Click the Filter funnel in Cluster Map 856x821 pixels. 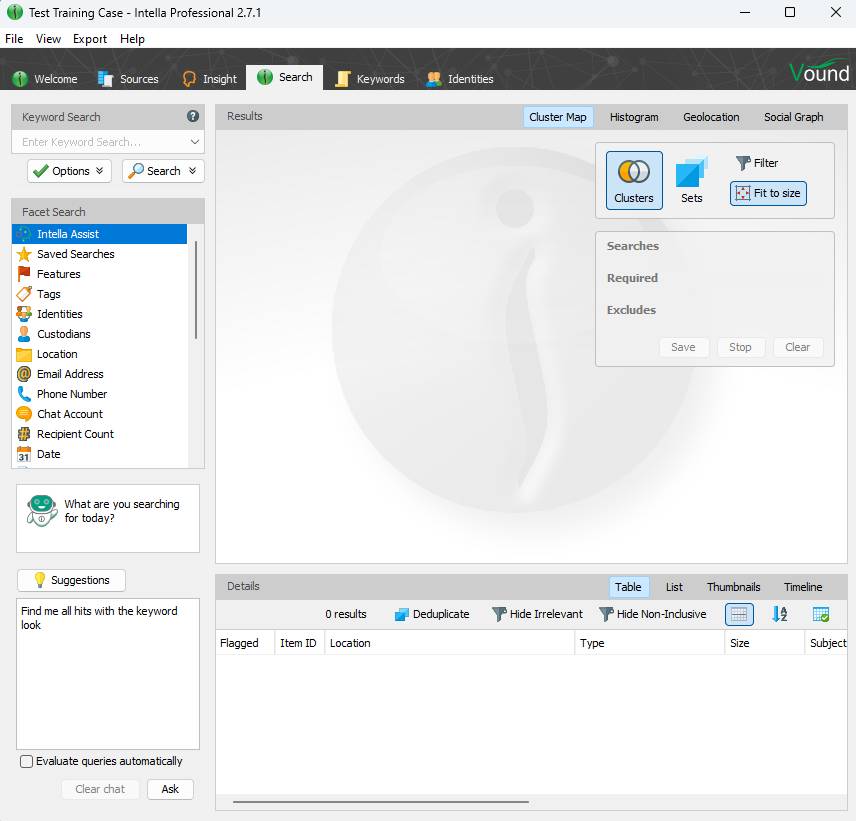click(x=757, y=163)
